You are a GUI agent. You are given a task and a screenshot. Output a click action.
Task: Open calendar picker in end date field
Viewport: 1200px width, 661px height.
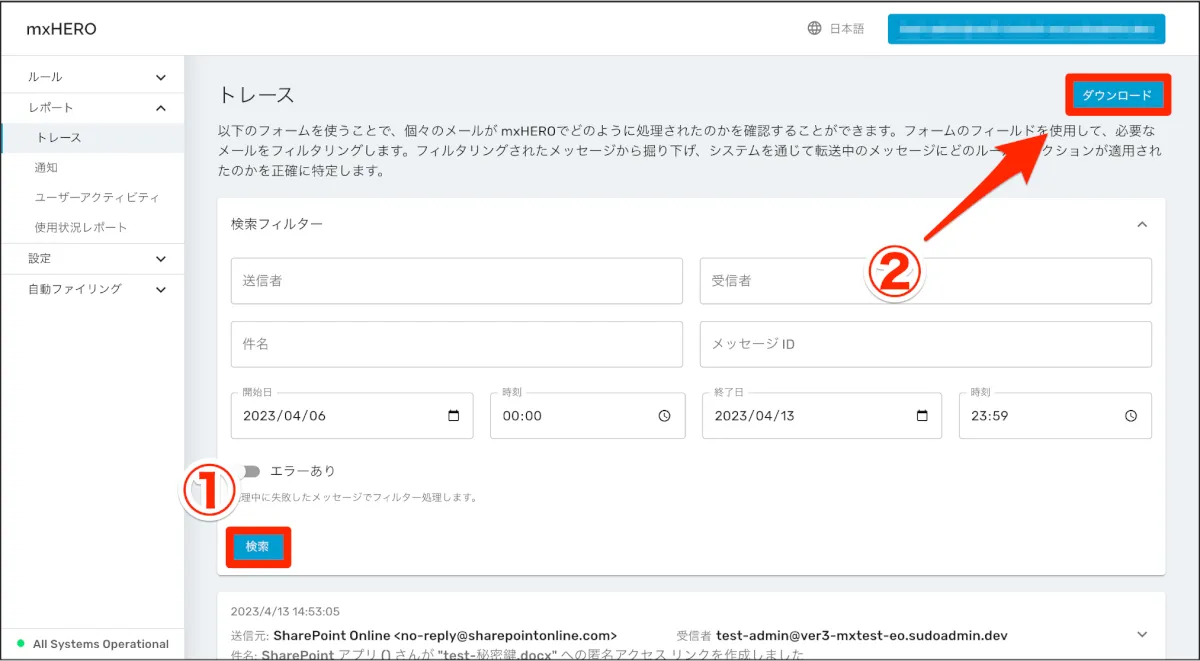pos(922,416)
